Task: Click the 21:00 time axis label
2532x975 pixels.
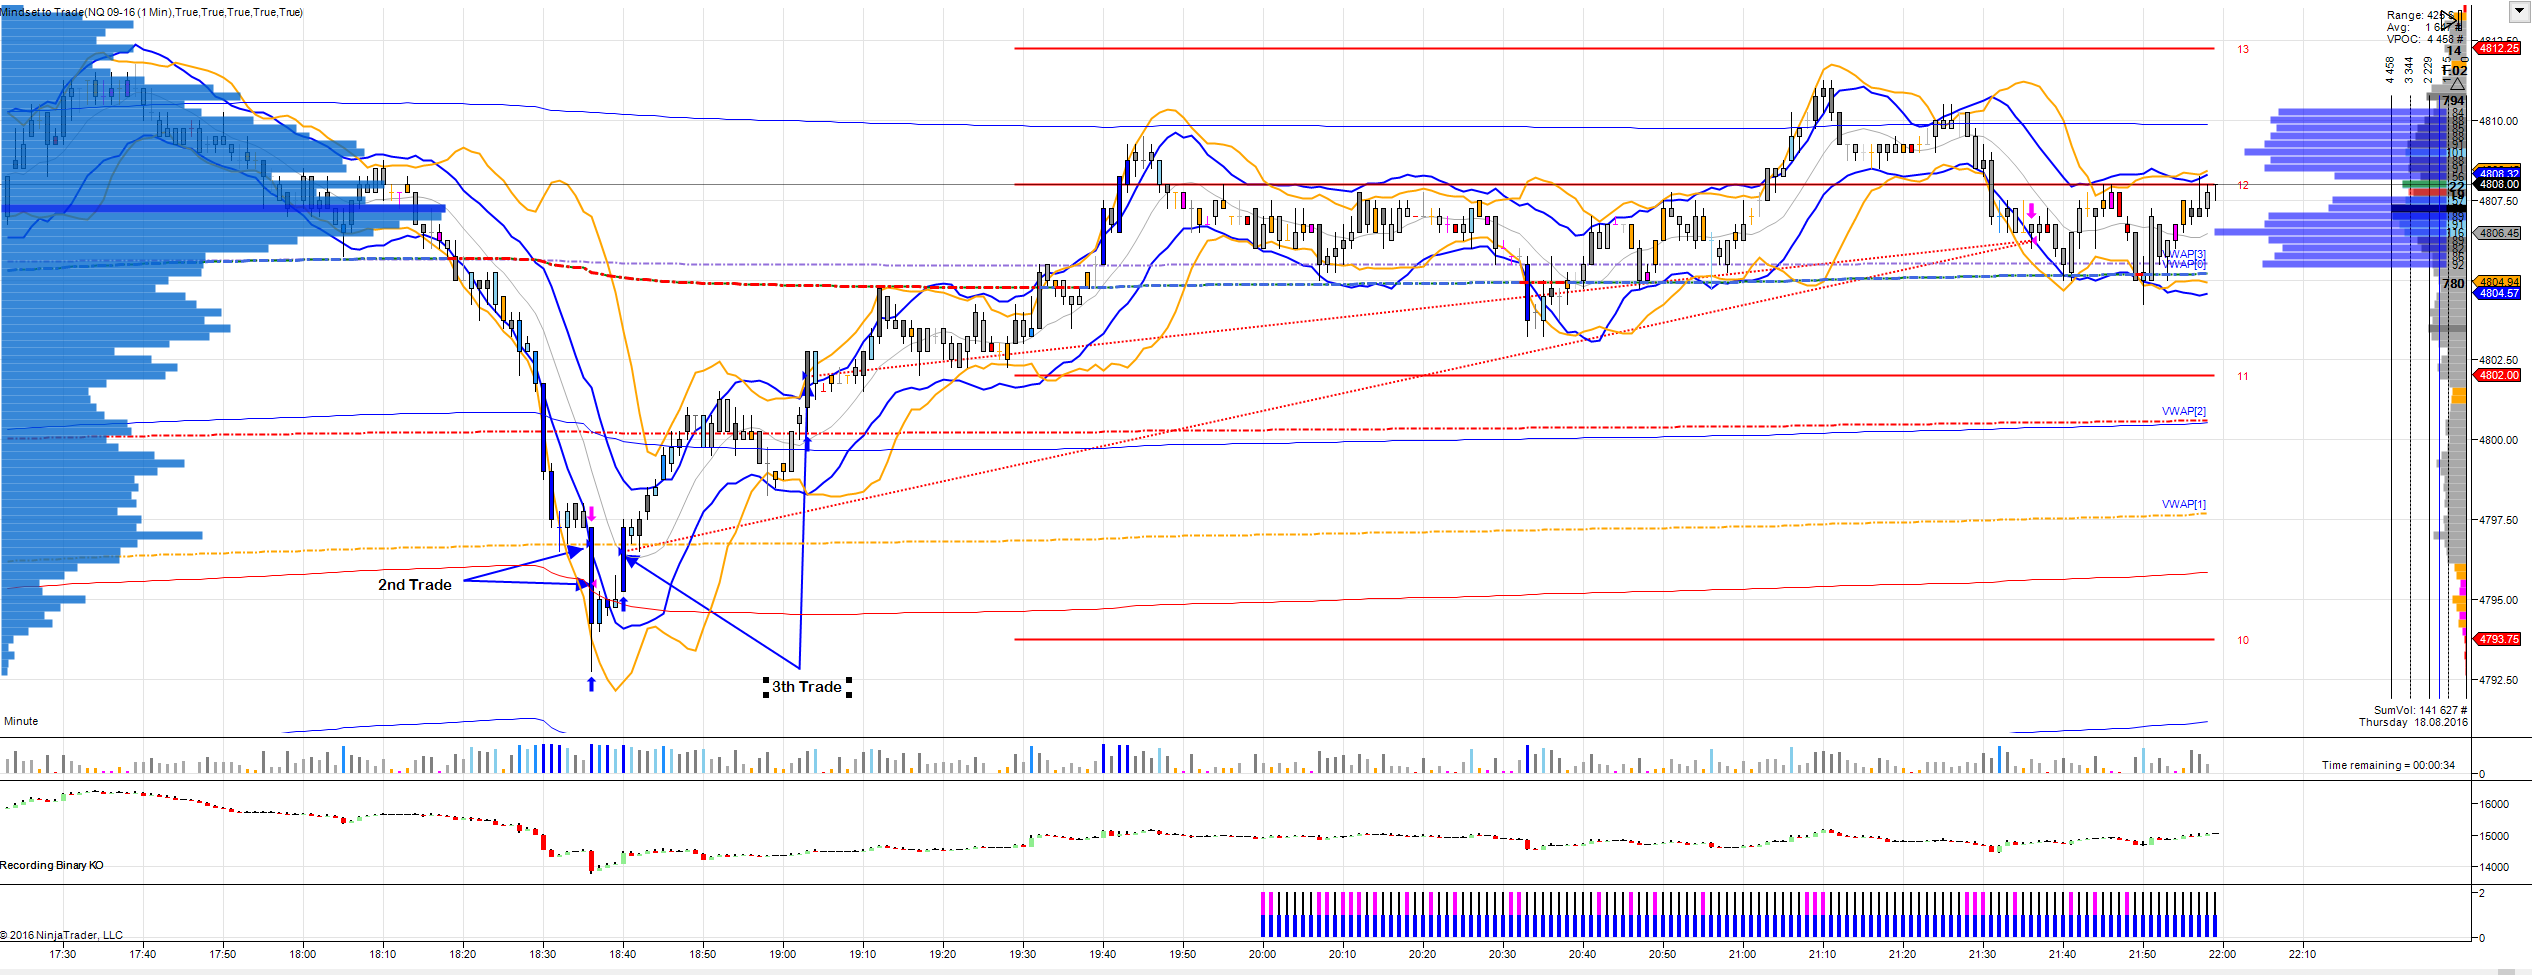Action: [x=1743, y=954]
